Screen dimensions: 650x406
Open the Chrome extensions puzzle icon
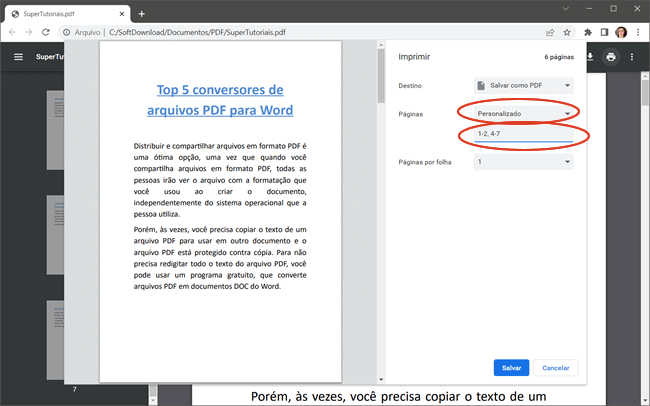pos(586,32)
